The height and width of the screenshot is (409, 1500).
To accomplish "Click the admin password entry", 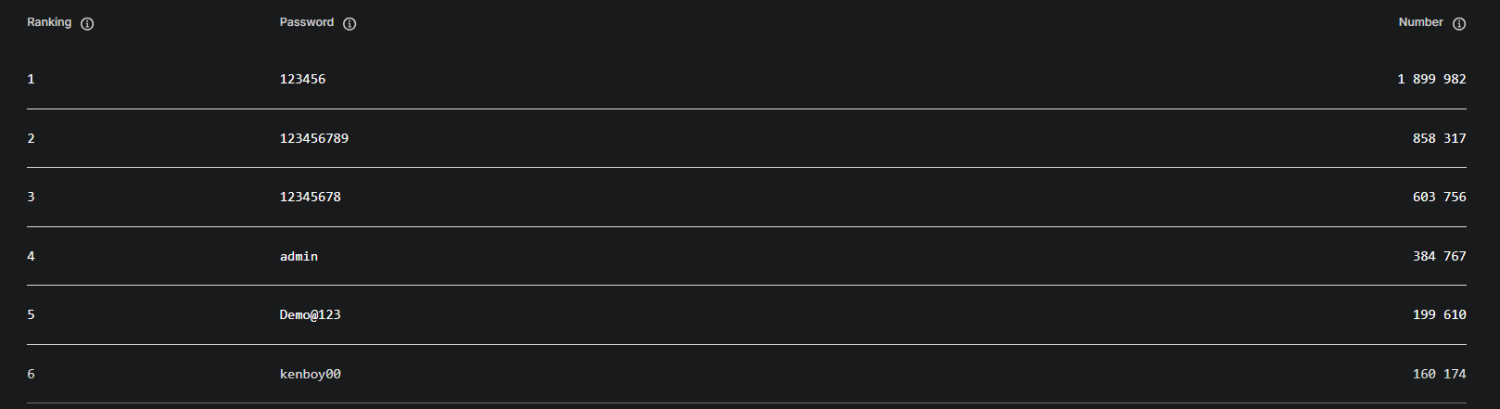I will point(299,256).
